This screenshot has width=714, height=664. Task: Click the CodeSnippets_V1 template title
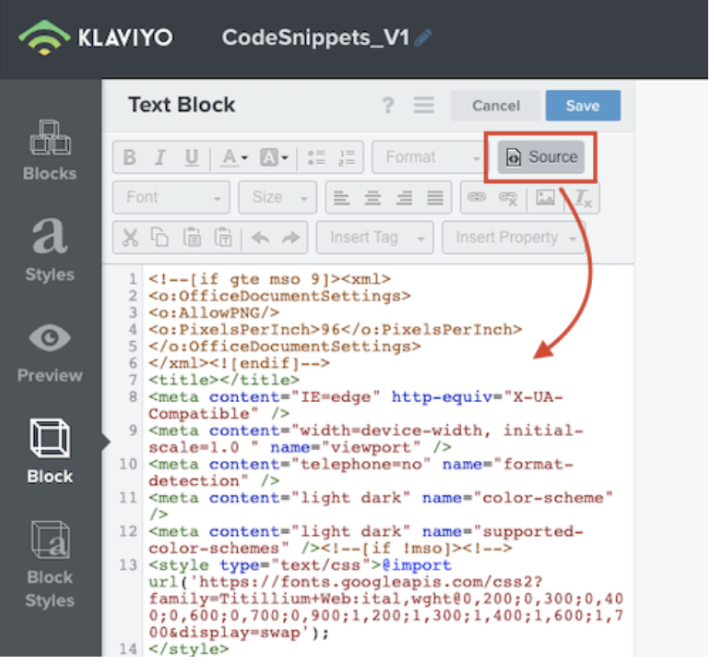coord(316,37)
